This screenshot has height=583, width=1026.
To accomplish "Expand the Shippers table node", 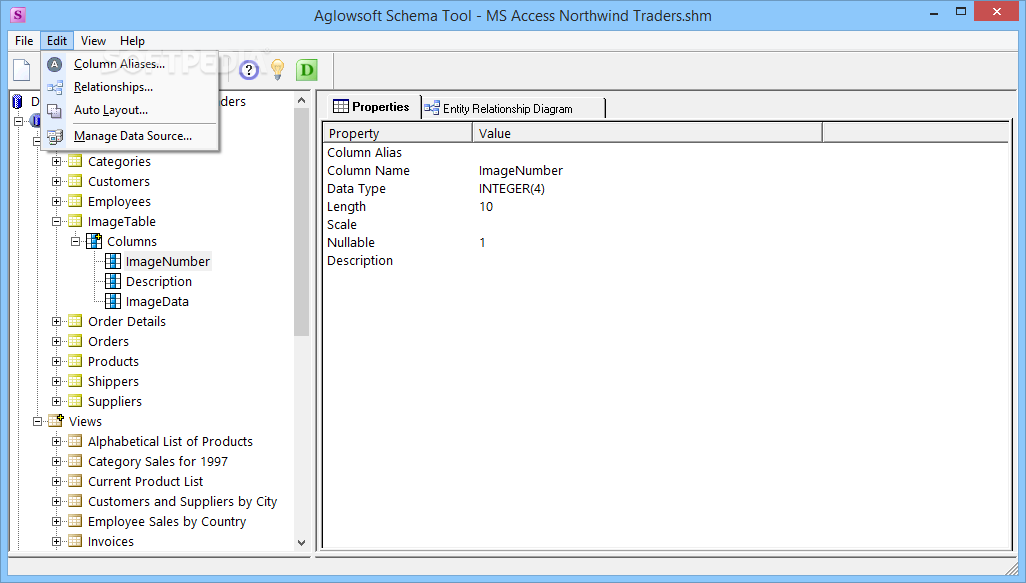I will click(x=57, y=381).
